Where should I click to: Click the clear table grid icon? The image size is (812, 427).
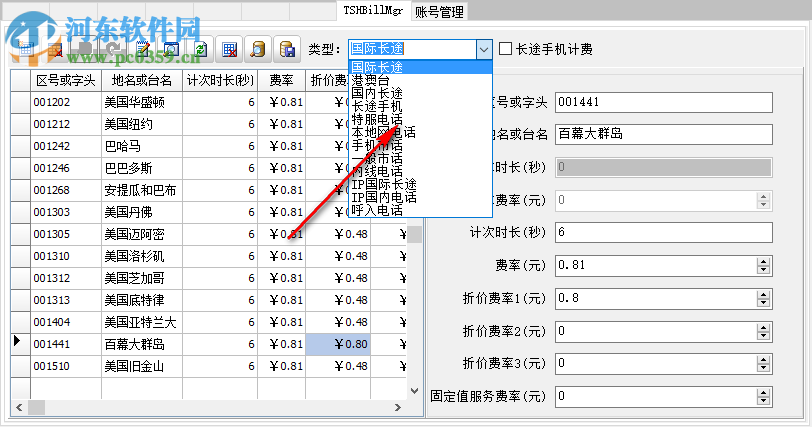(x=229, y=50)
